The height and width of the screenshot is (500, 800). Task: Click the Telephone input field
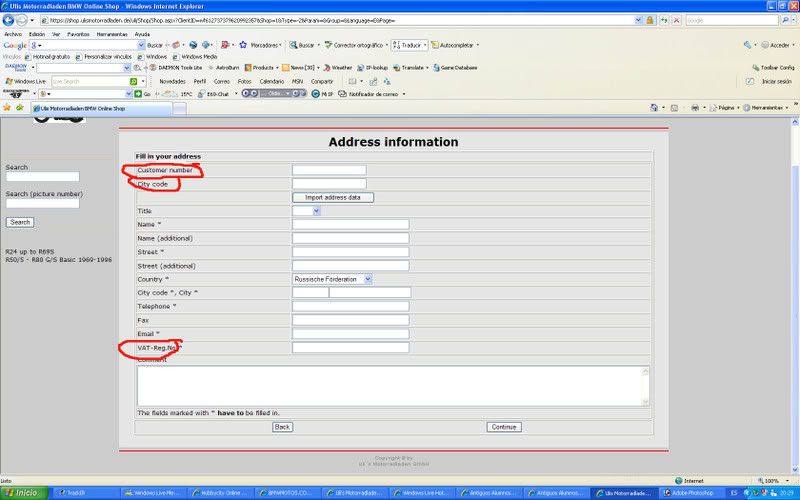click(x=351, y=306)
